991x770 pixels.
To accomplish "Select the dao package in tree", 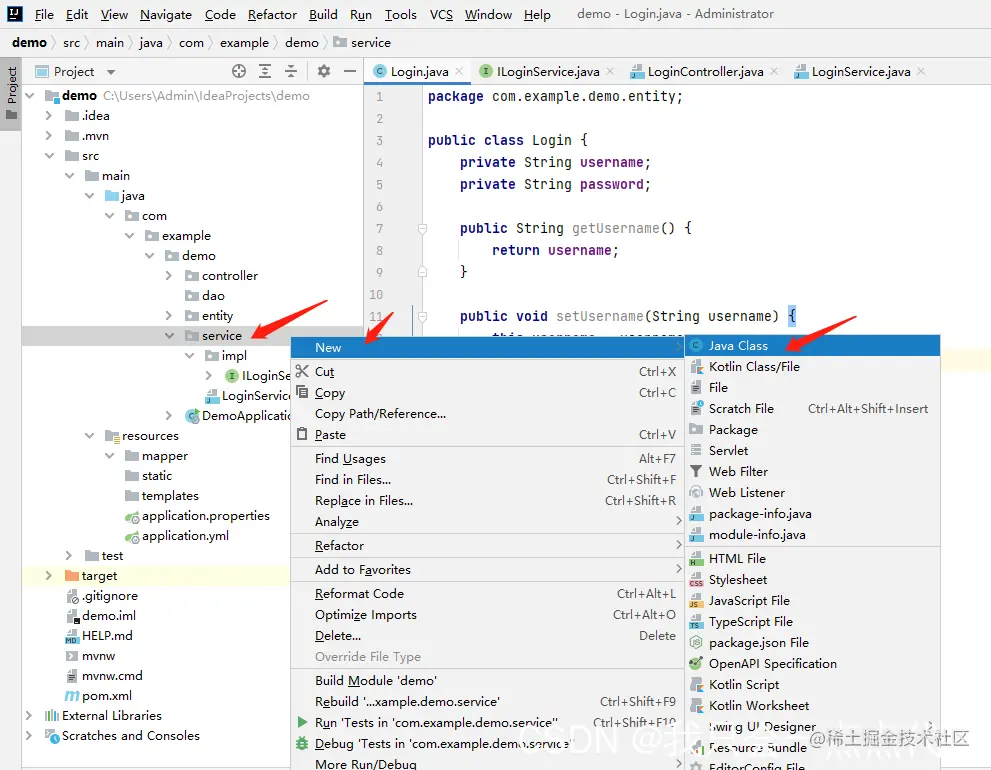I will point(213,296).
